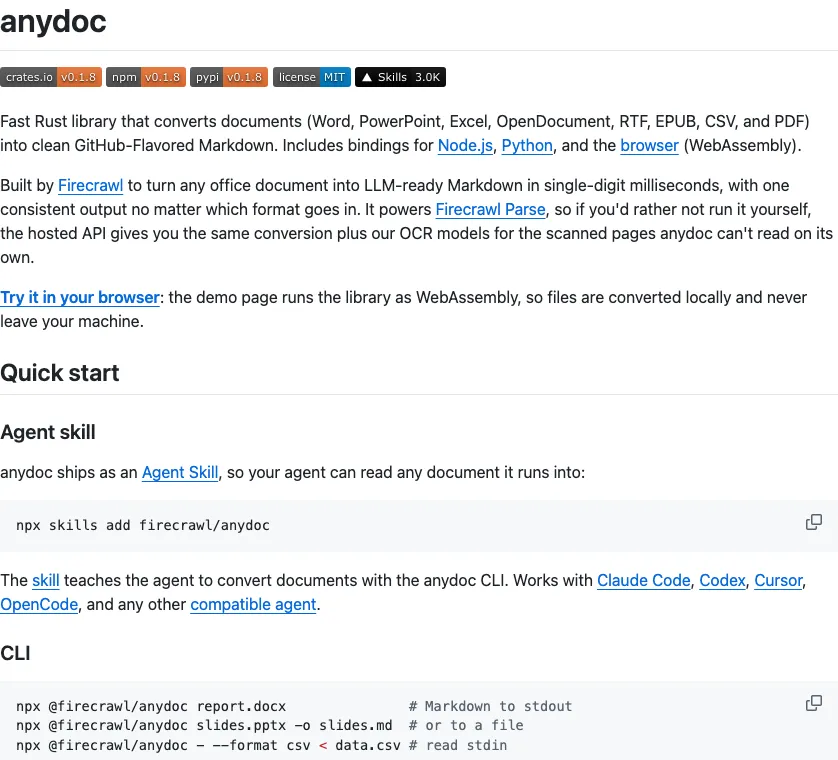838x760 pixels.
Task: Open the Codex link
Action: [722, 580]
